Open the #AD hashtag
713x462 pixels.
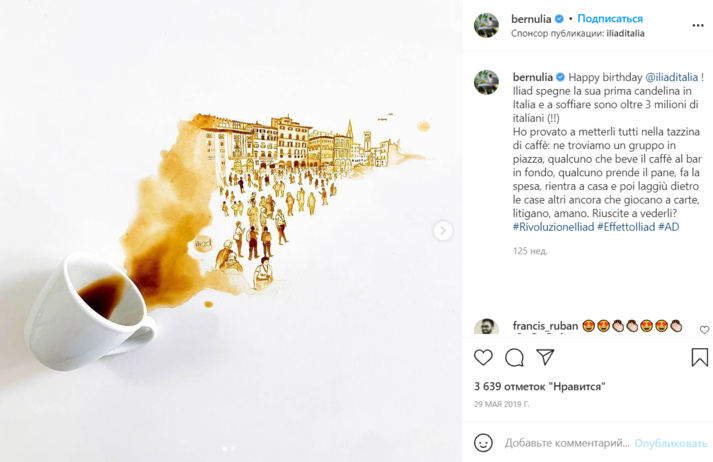[668, 227]
